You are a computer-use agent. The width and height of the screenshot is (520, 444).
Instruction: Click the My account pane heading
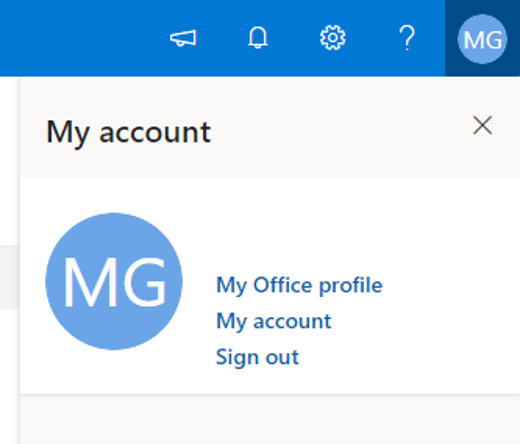coord(128,132)
